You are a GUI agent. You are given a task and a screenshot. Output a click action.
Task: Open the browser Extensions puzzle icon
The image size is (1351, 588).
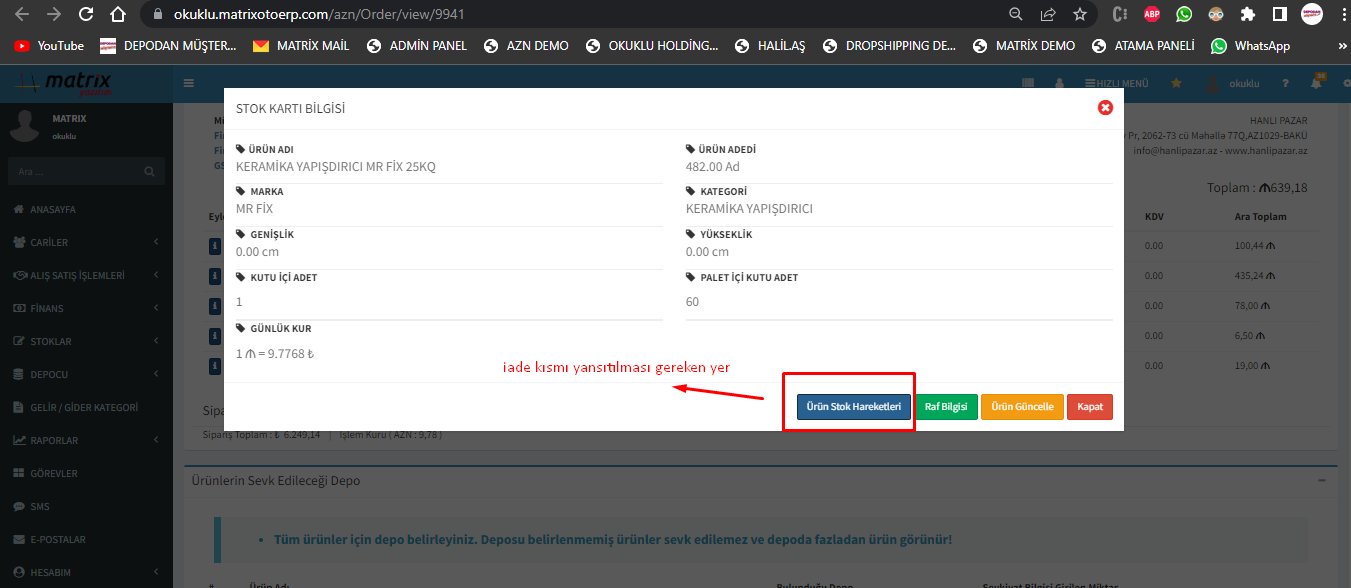tap(1247, 14)
